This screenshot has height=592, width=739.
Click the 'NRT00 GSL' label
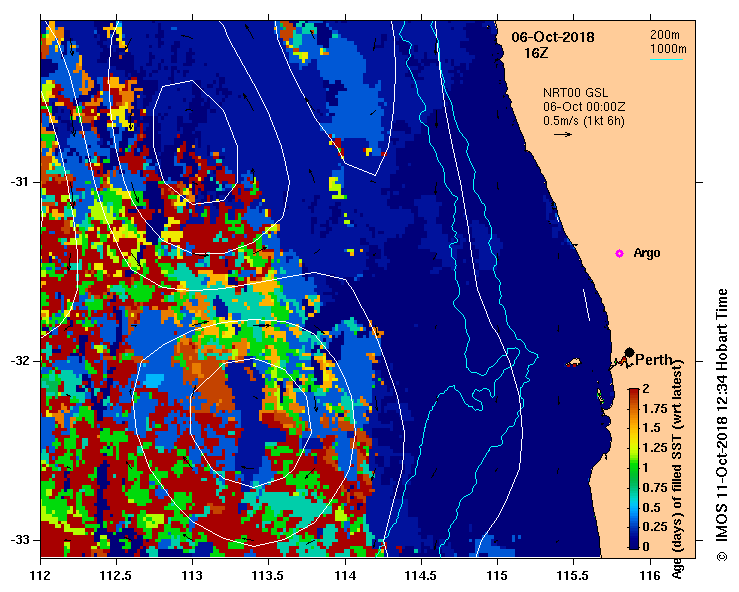tap(575, 93)
